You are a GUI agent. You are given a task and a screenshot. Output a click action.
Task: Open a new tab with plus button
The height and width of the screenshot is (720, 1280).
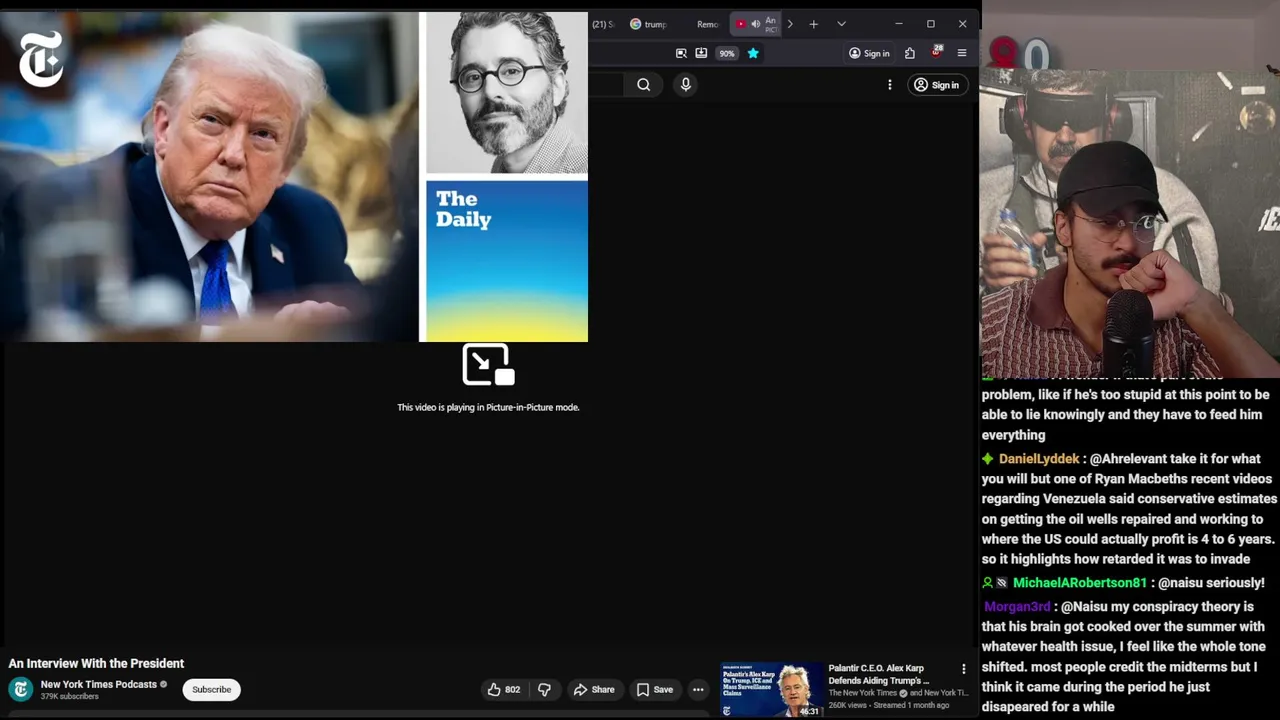pyautogui.click(x=814, y=24)
